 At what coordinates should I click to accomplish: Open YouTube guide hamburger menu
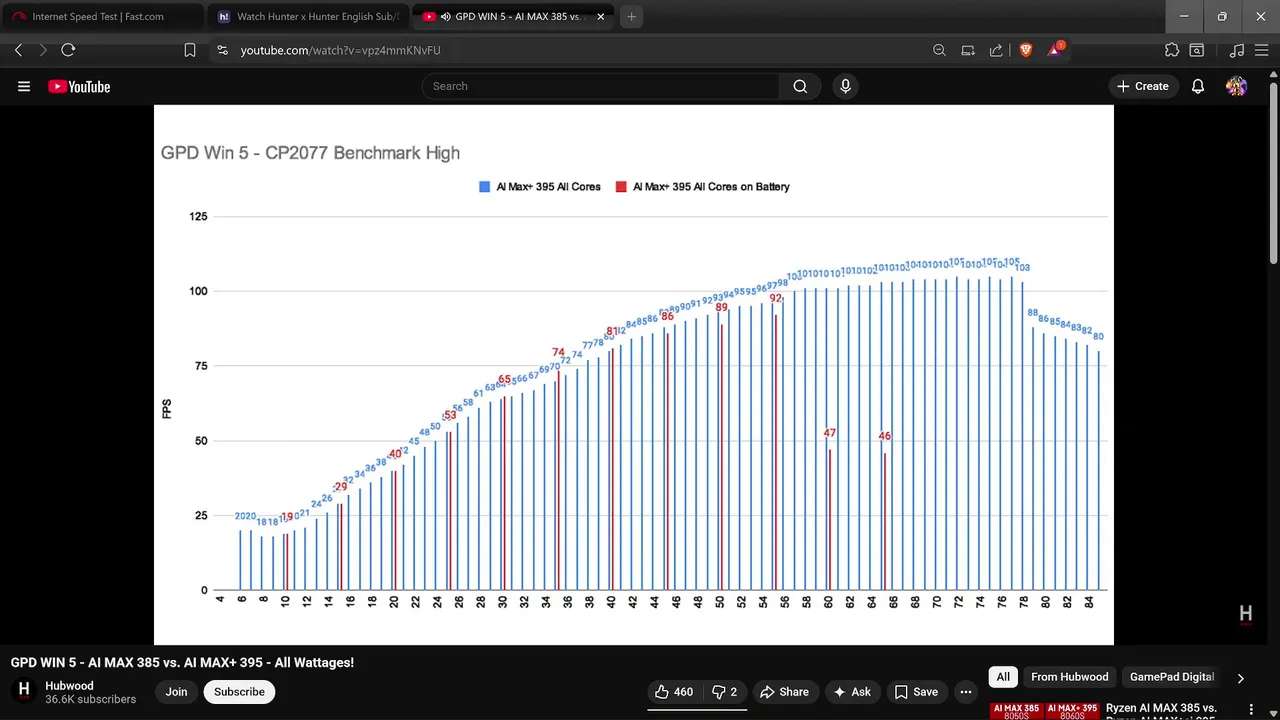[24, 87]
